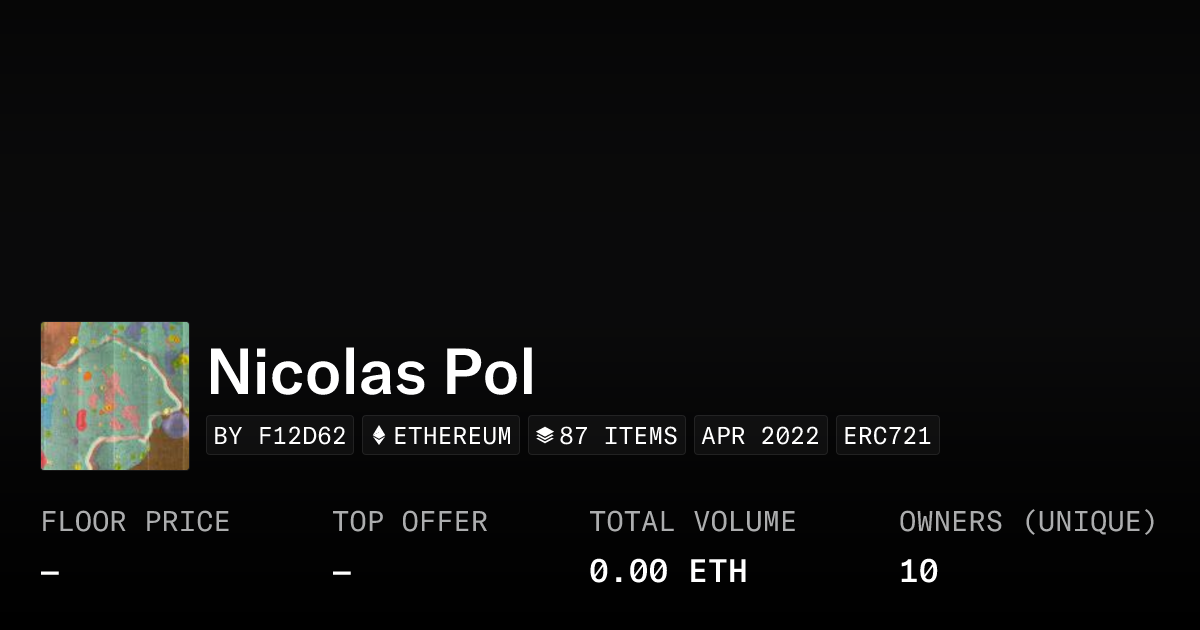1200x630 pixels.
Task: Select the Nicolas Pol collection title
Action: (371, 373)
